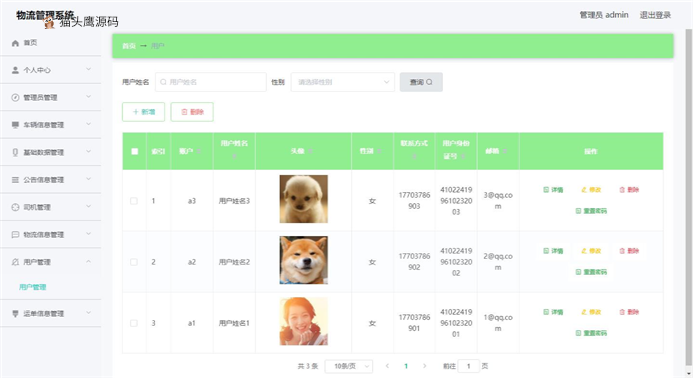This screenshot has height=378, width=693.
Task: Click the 公告信息管理 list icon
Action: [15, 179]
